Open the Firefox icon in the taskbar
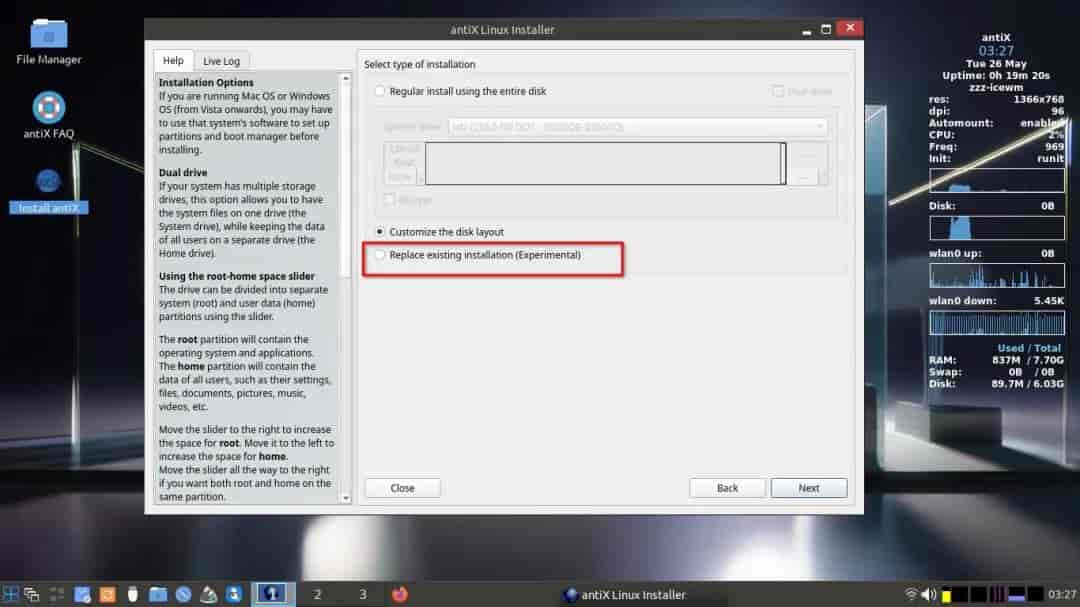This screenshot has height=607, width=1080. [x=399, y=594]
